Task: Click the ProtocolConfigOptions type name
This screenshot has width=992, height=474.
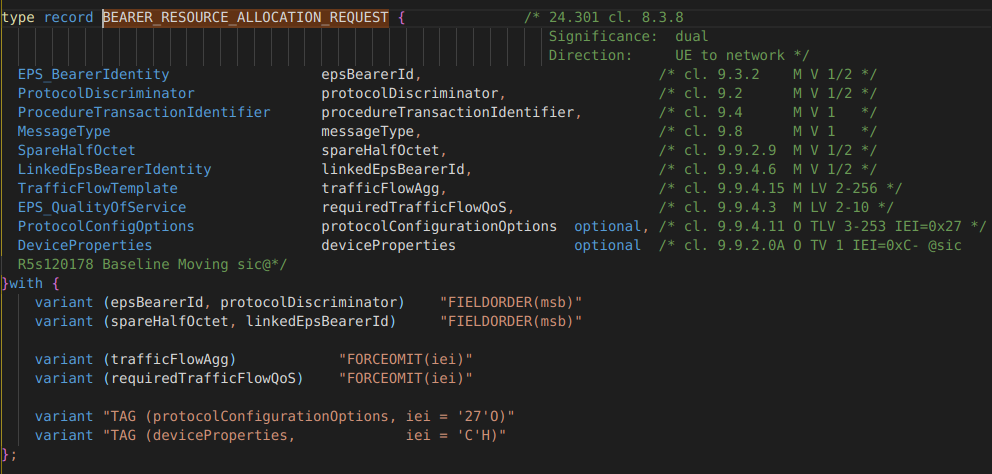Action: [x=106, y=227]
